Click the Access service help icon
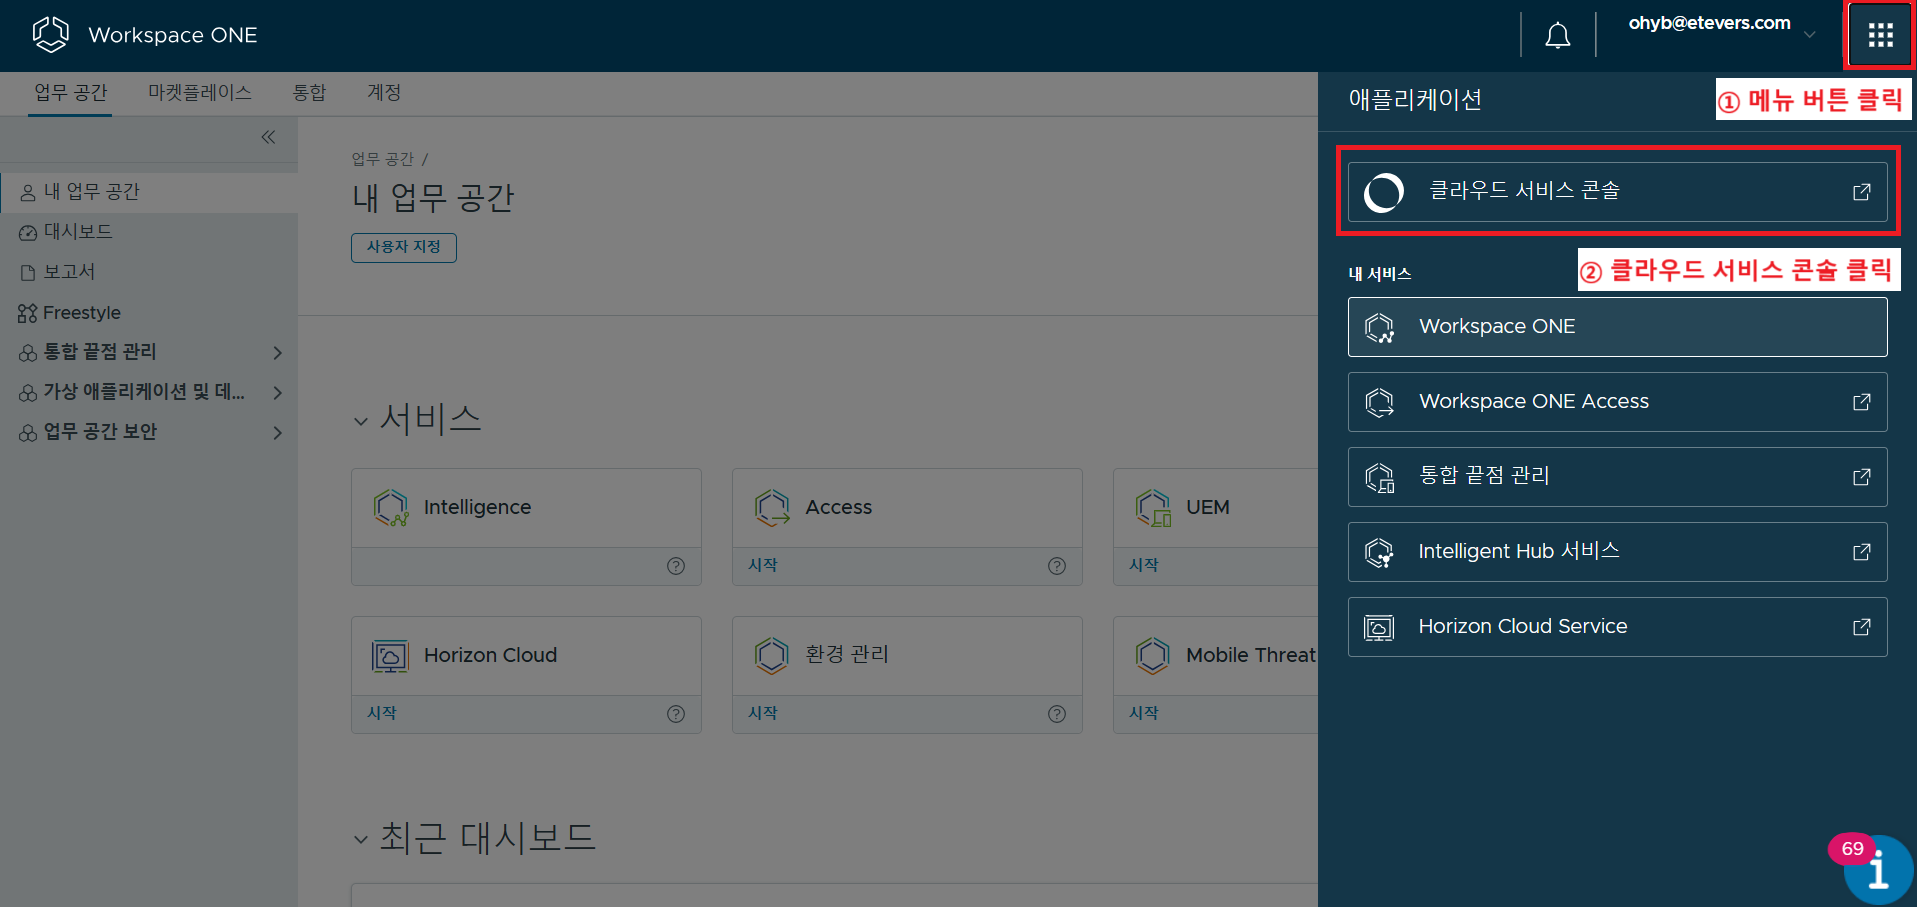 tap(1056, 565)
